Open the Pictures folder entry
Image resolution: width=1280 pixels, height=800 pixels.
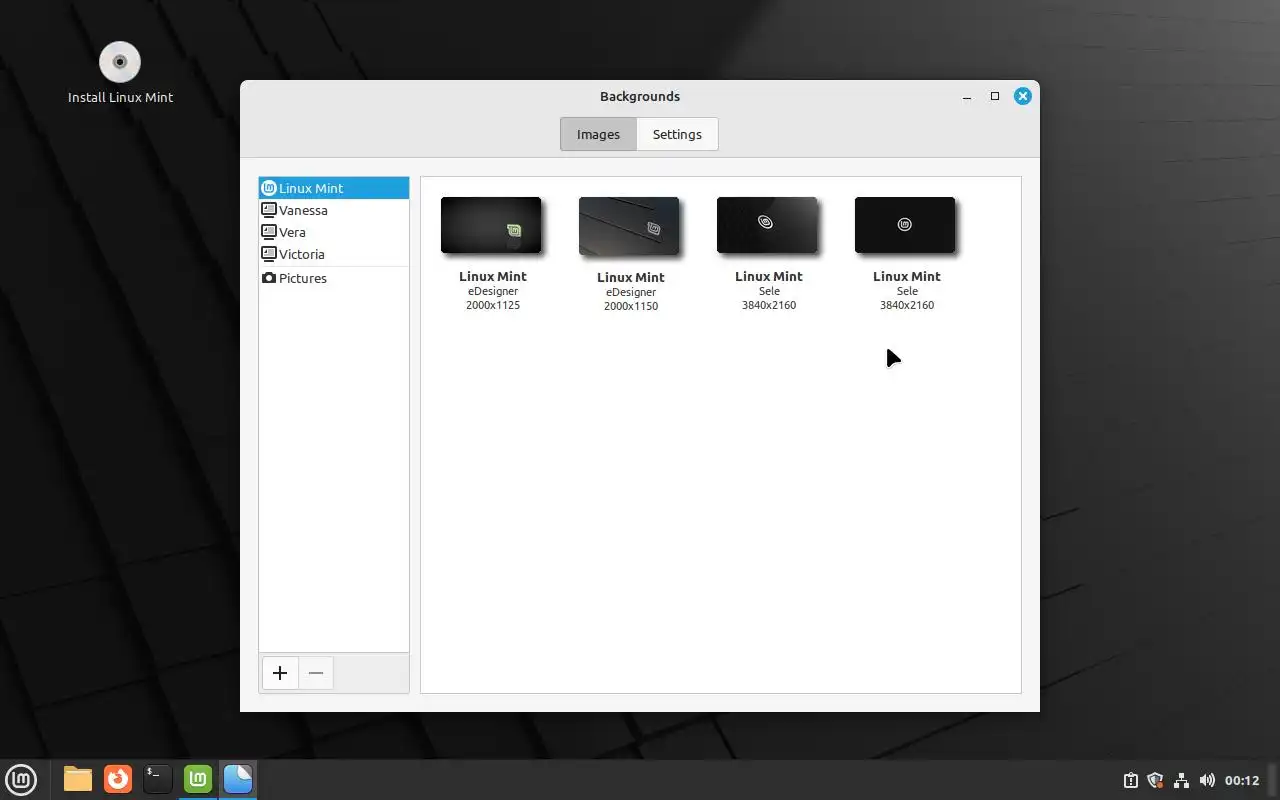(x=334, y=278)
